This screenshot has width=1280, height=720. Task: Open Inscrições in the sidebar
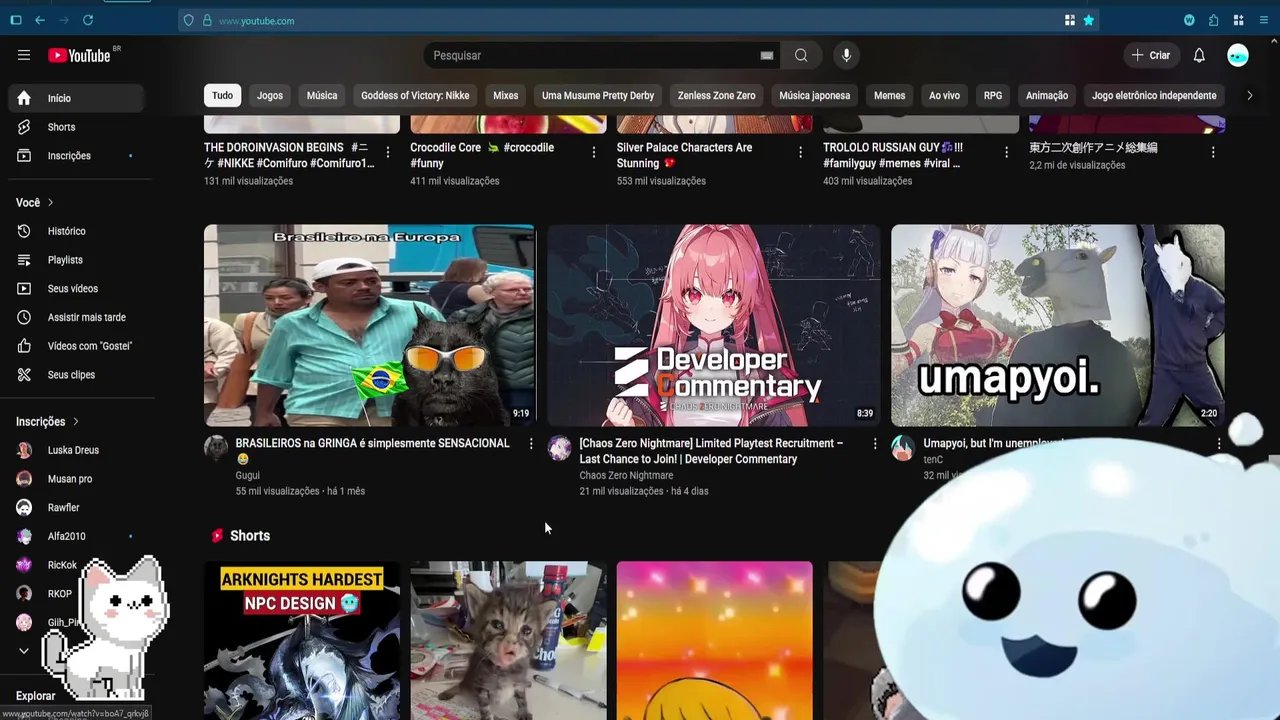pyautogui.click(x=76, y=156)
